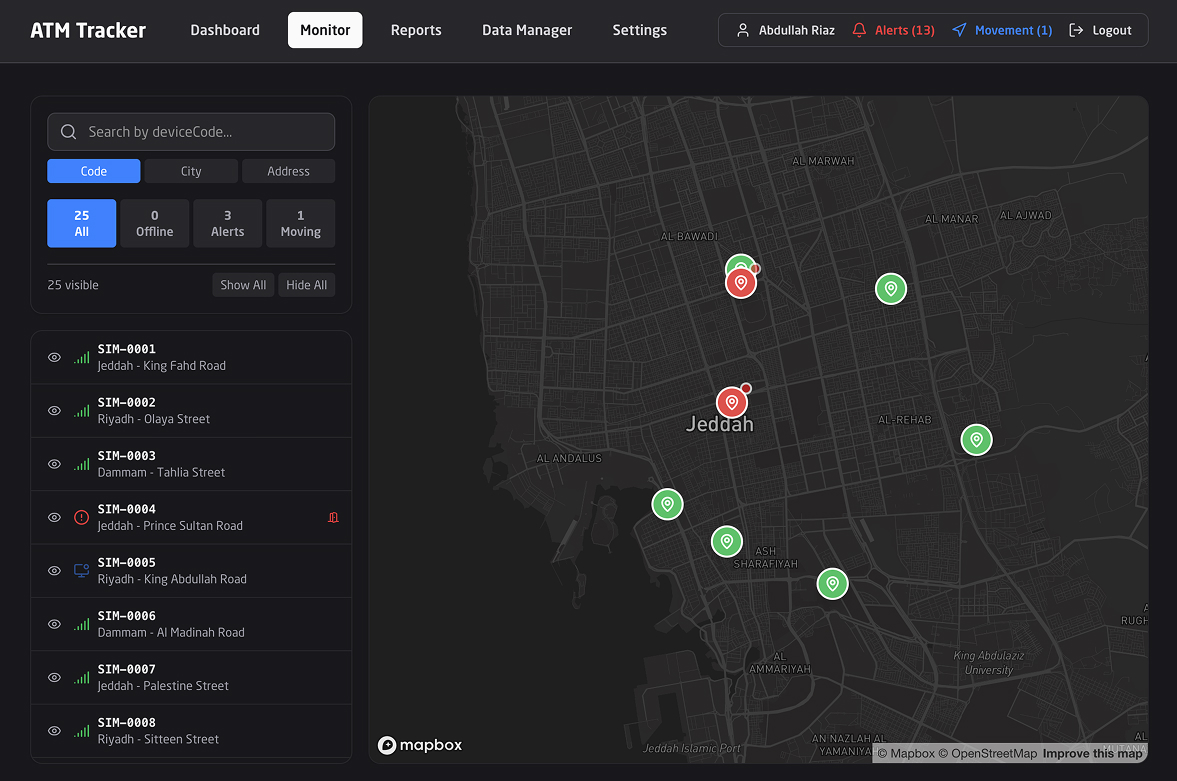Click the ATM Tracker logo title
The width and height of the screenshot is (1177, 781).
[x=88, y=30]
